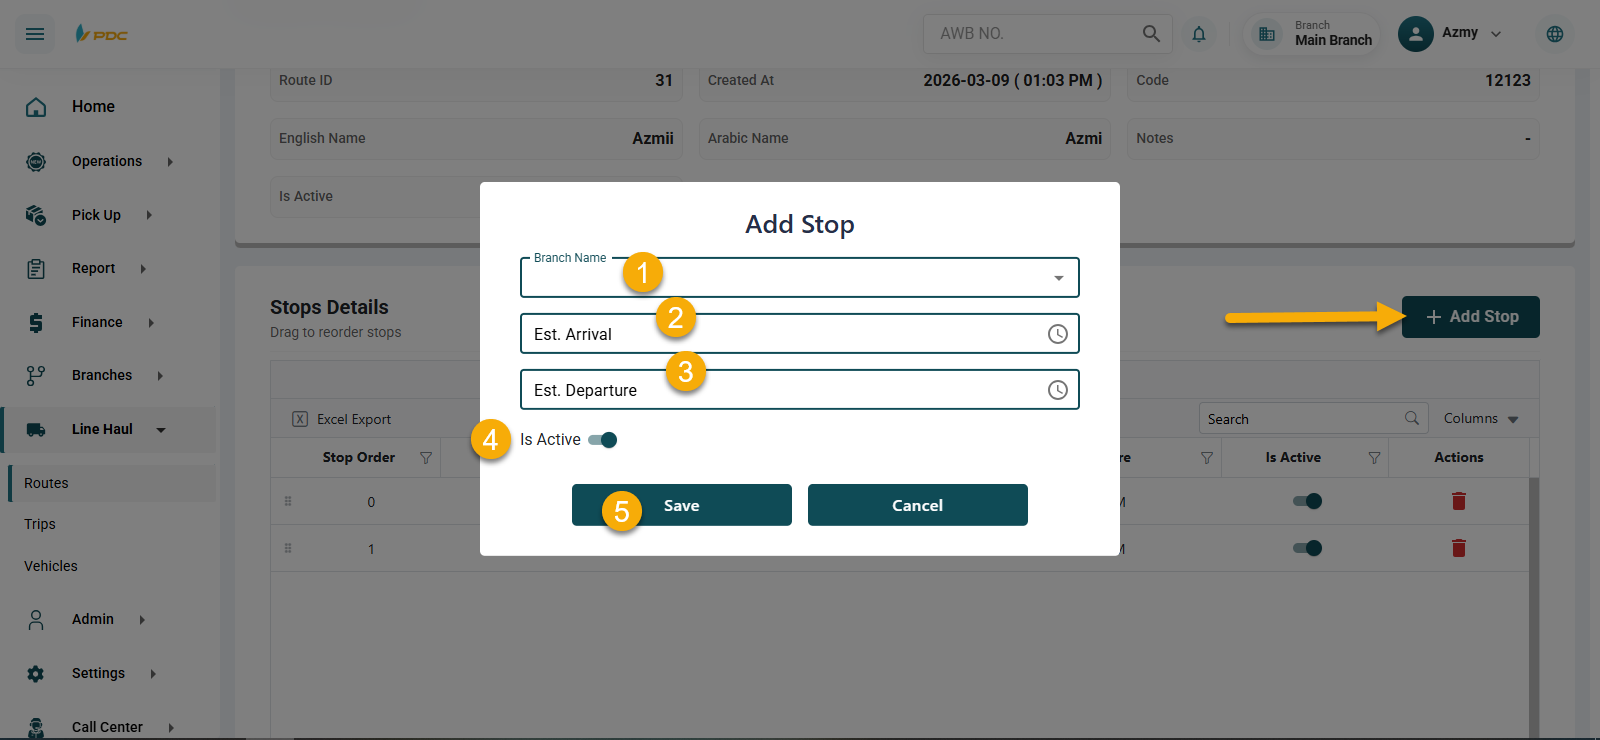Expand the Pick Up menu arrow

point(149,215)
